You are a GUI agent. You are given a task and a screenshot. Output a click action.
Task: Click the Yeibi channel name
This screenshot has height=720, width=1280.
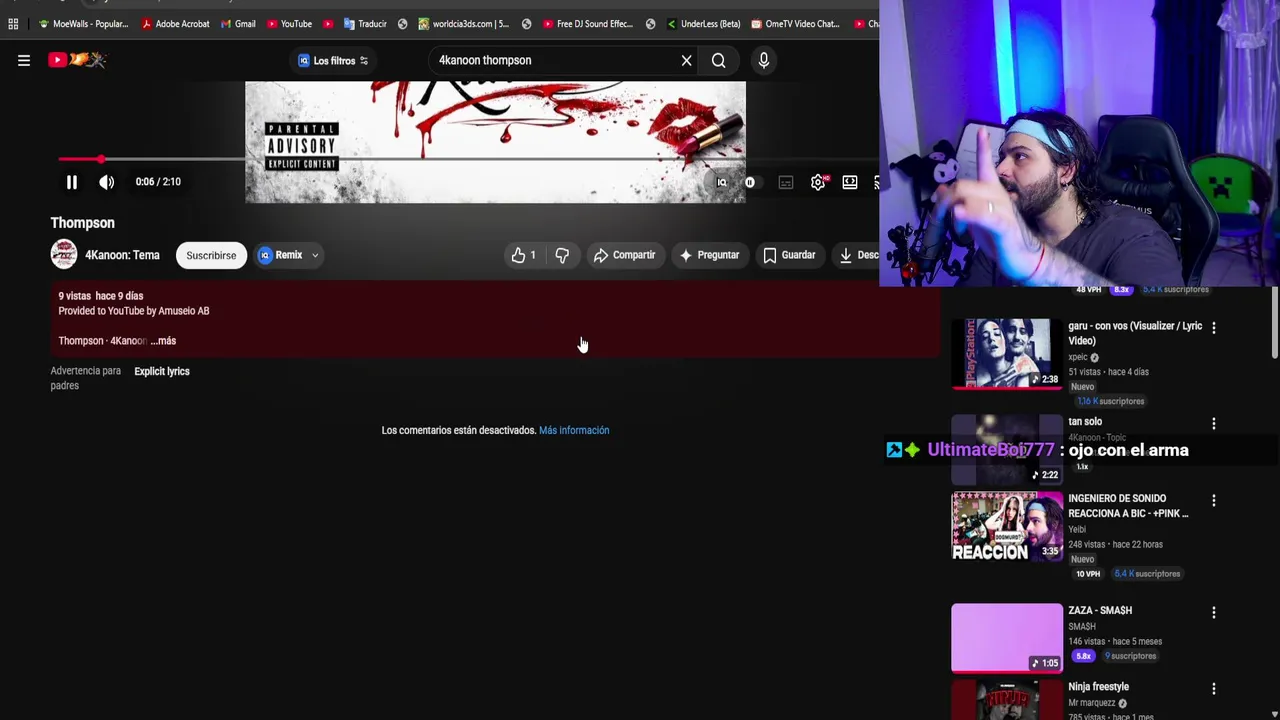point(1077,529)
